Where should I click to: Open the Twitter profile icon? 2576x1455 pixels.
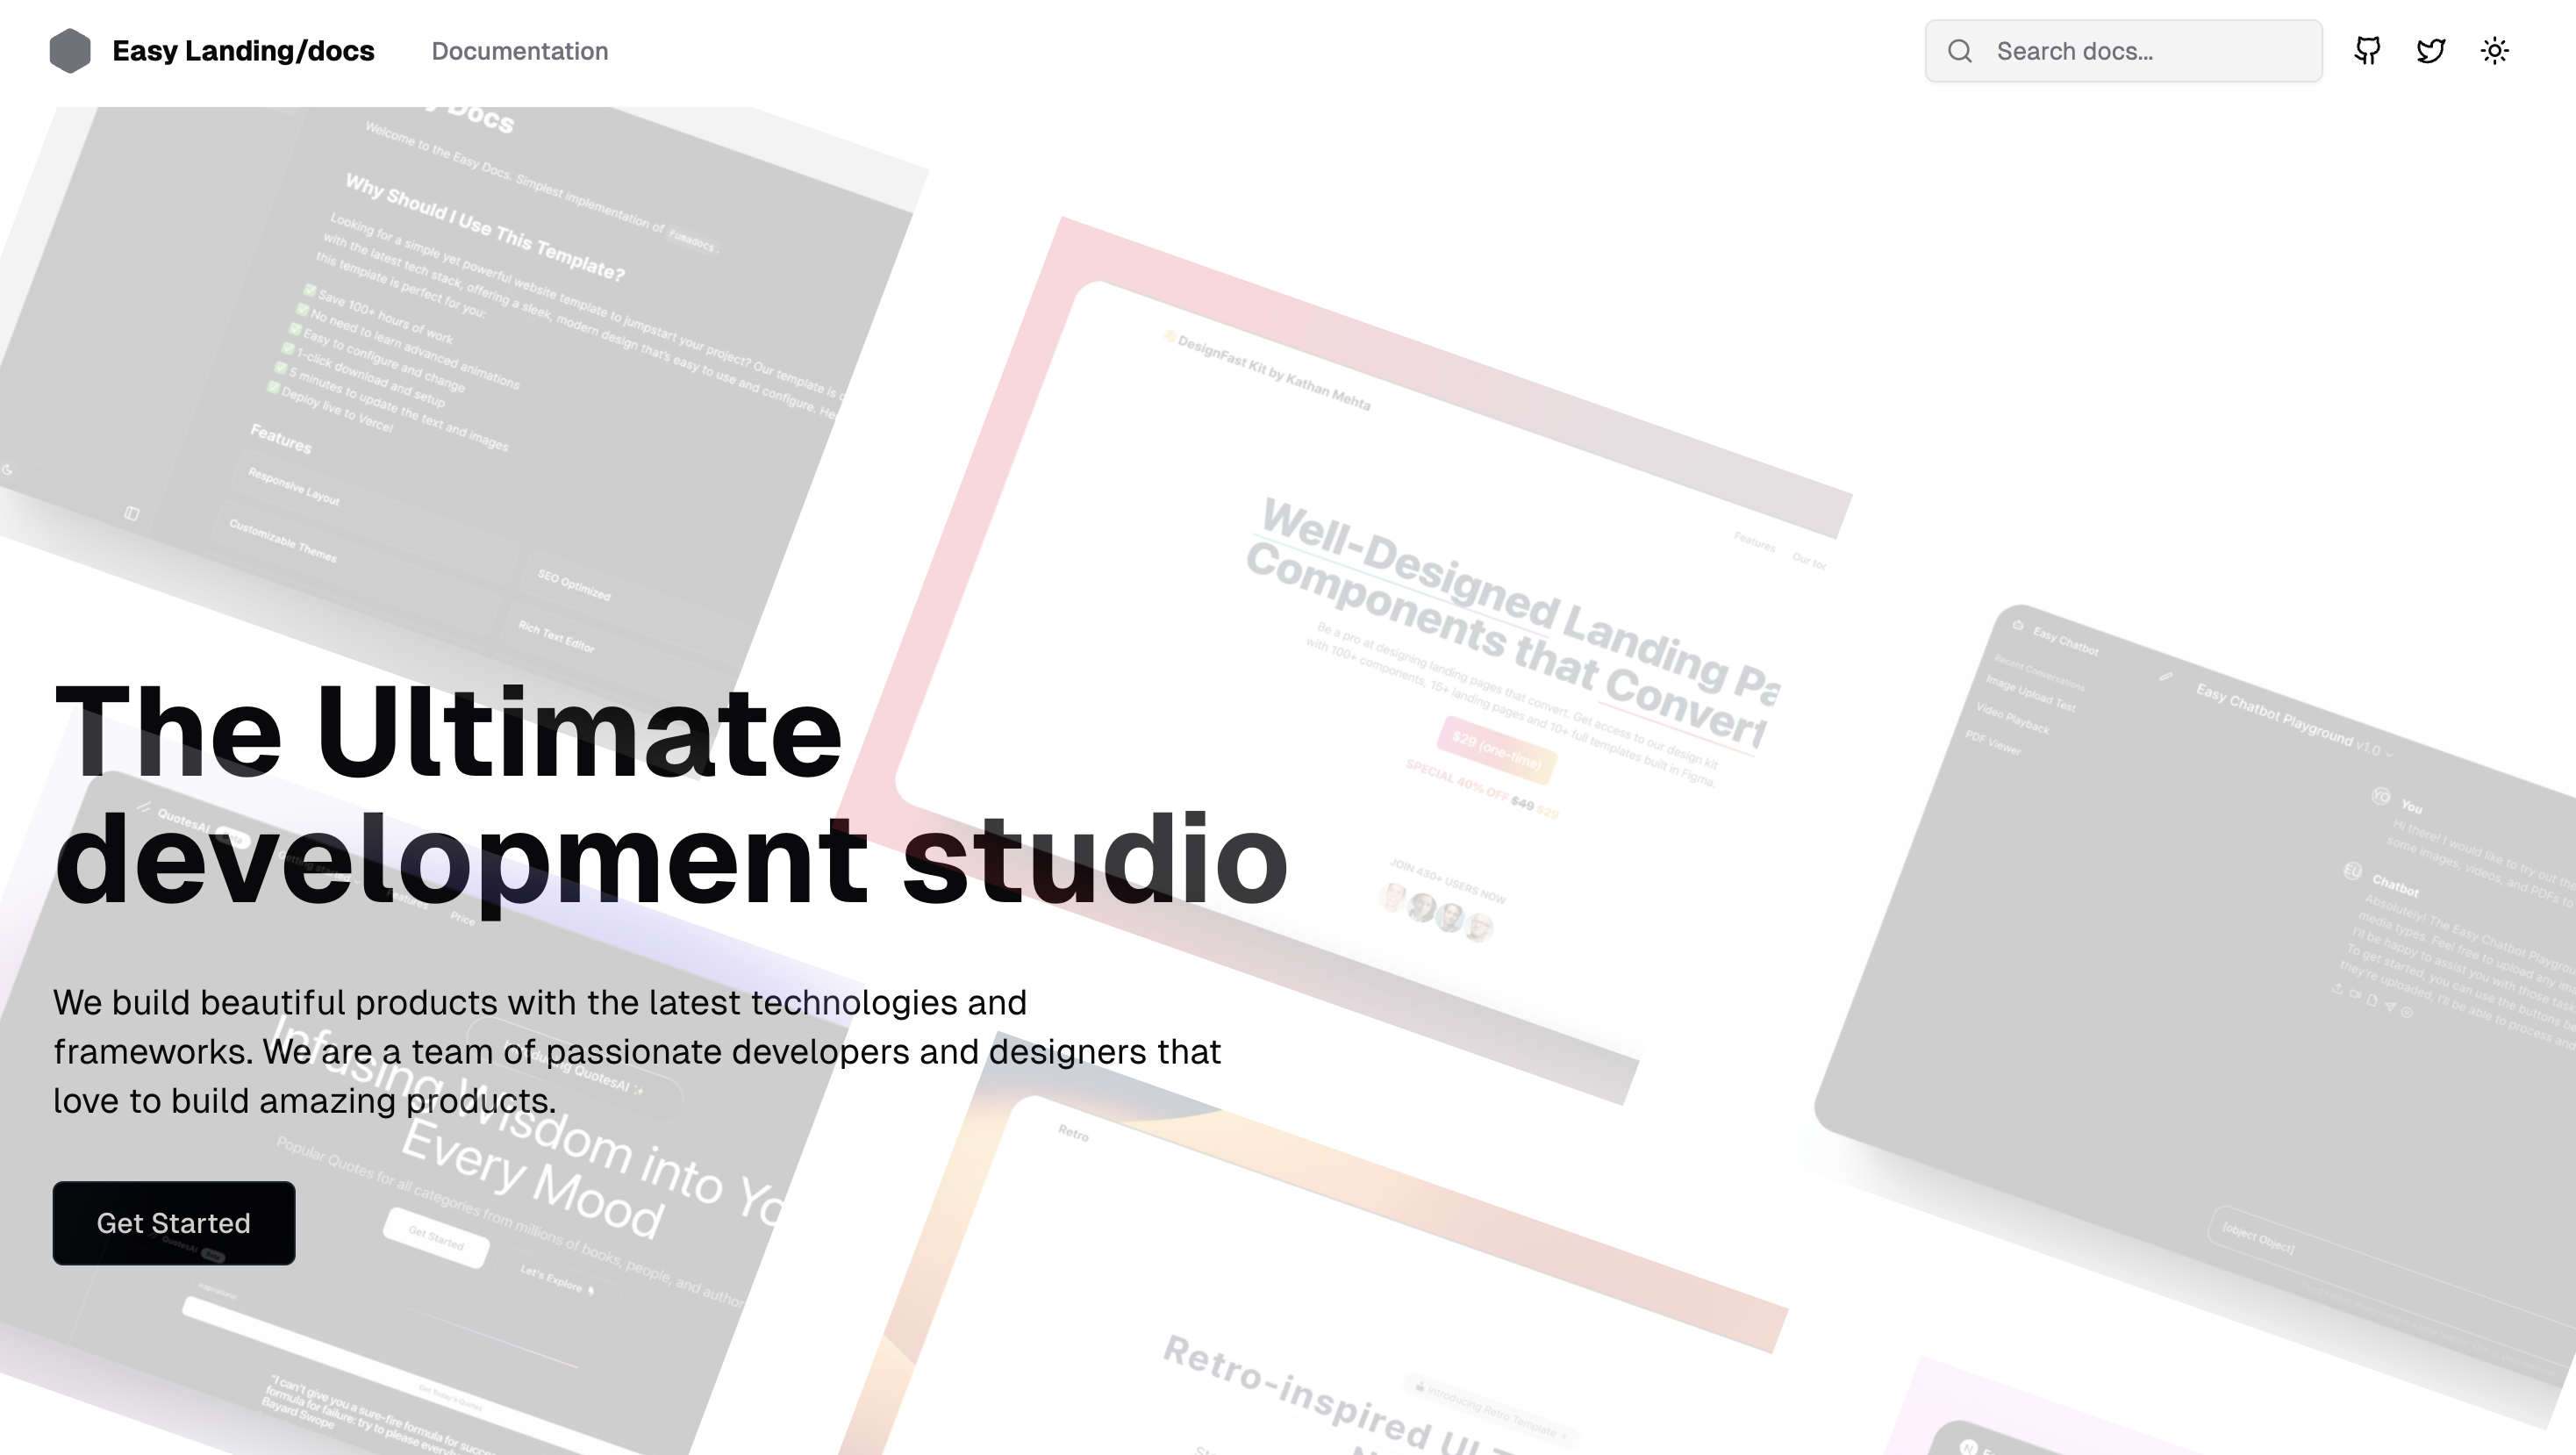(2431, 51)
